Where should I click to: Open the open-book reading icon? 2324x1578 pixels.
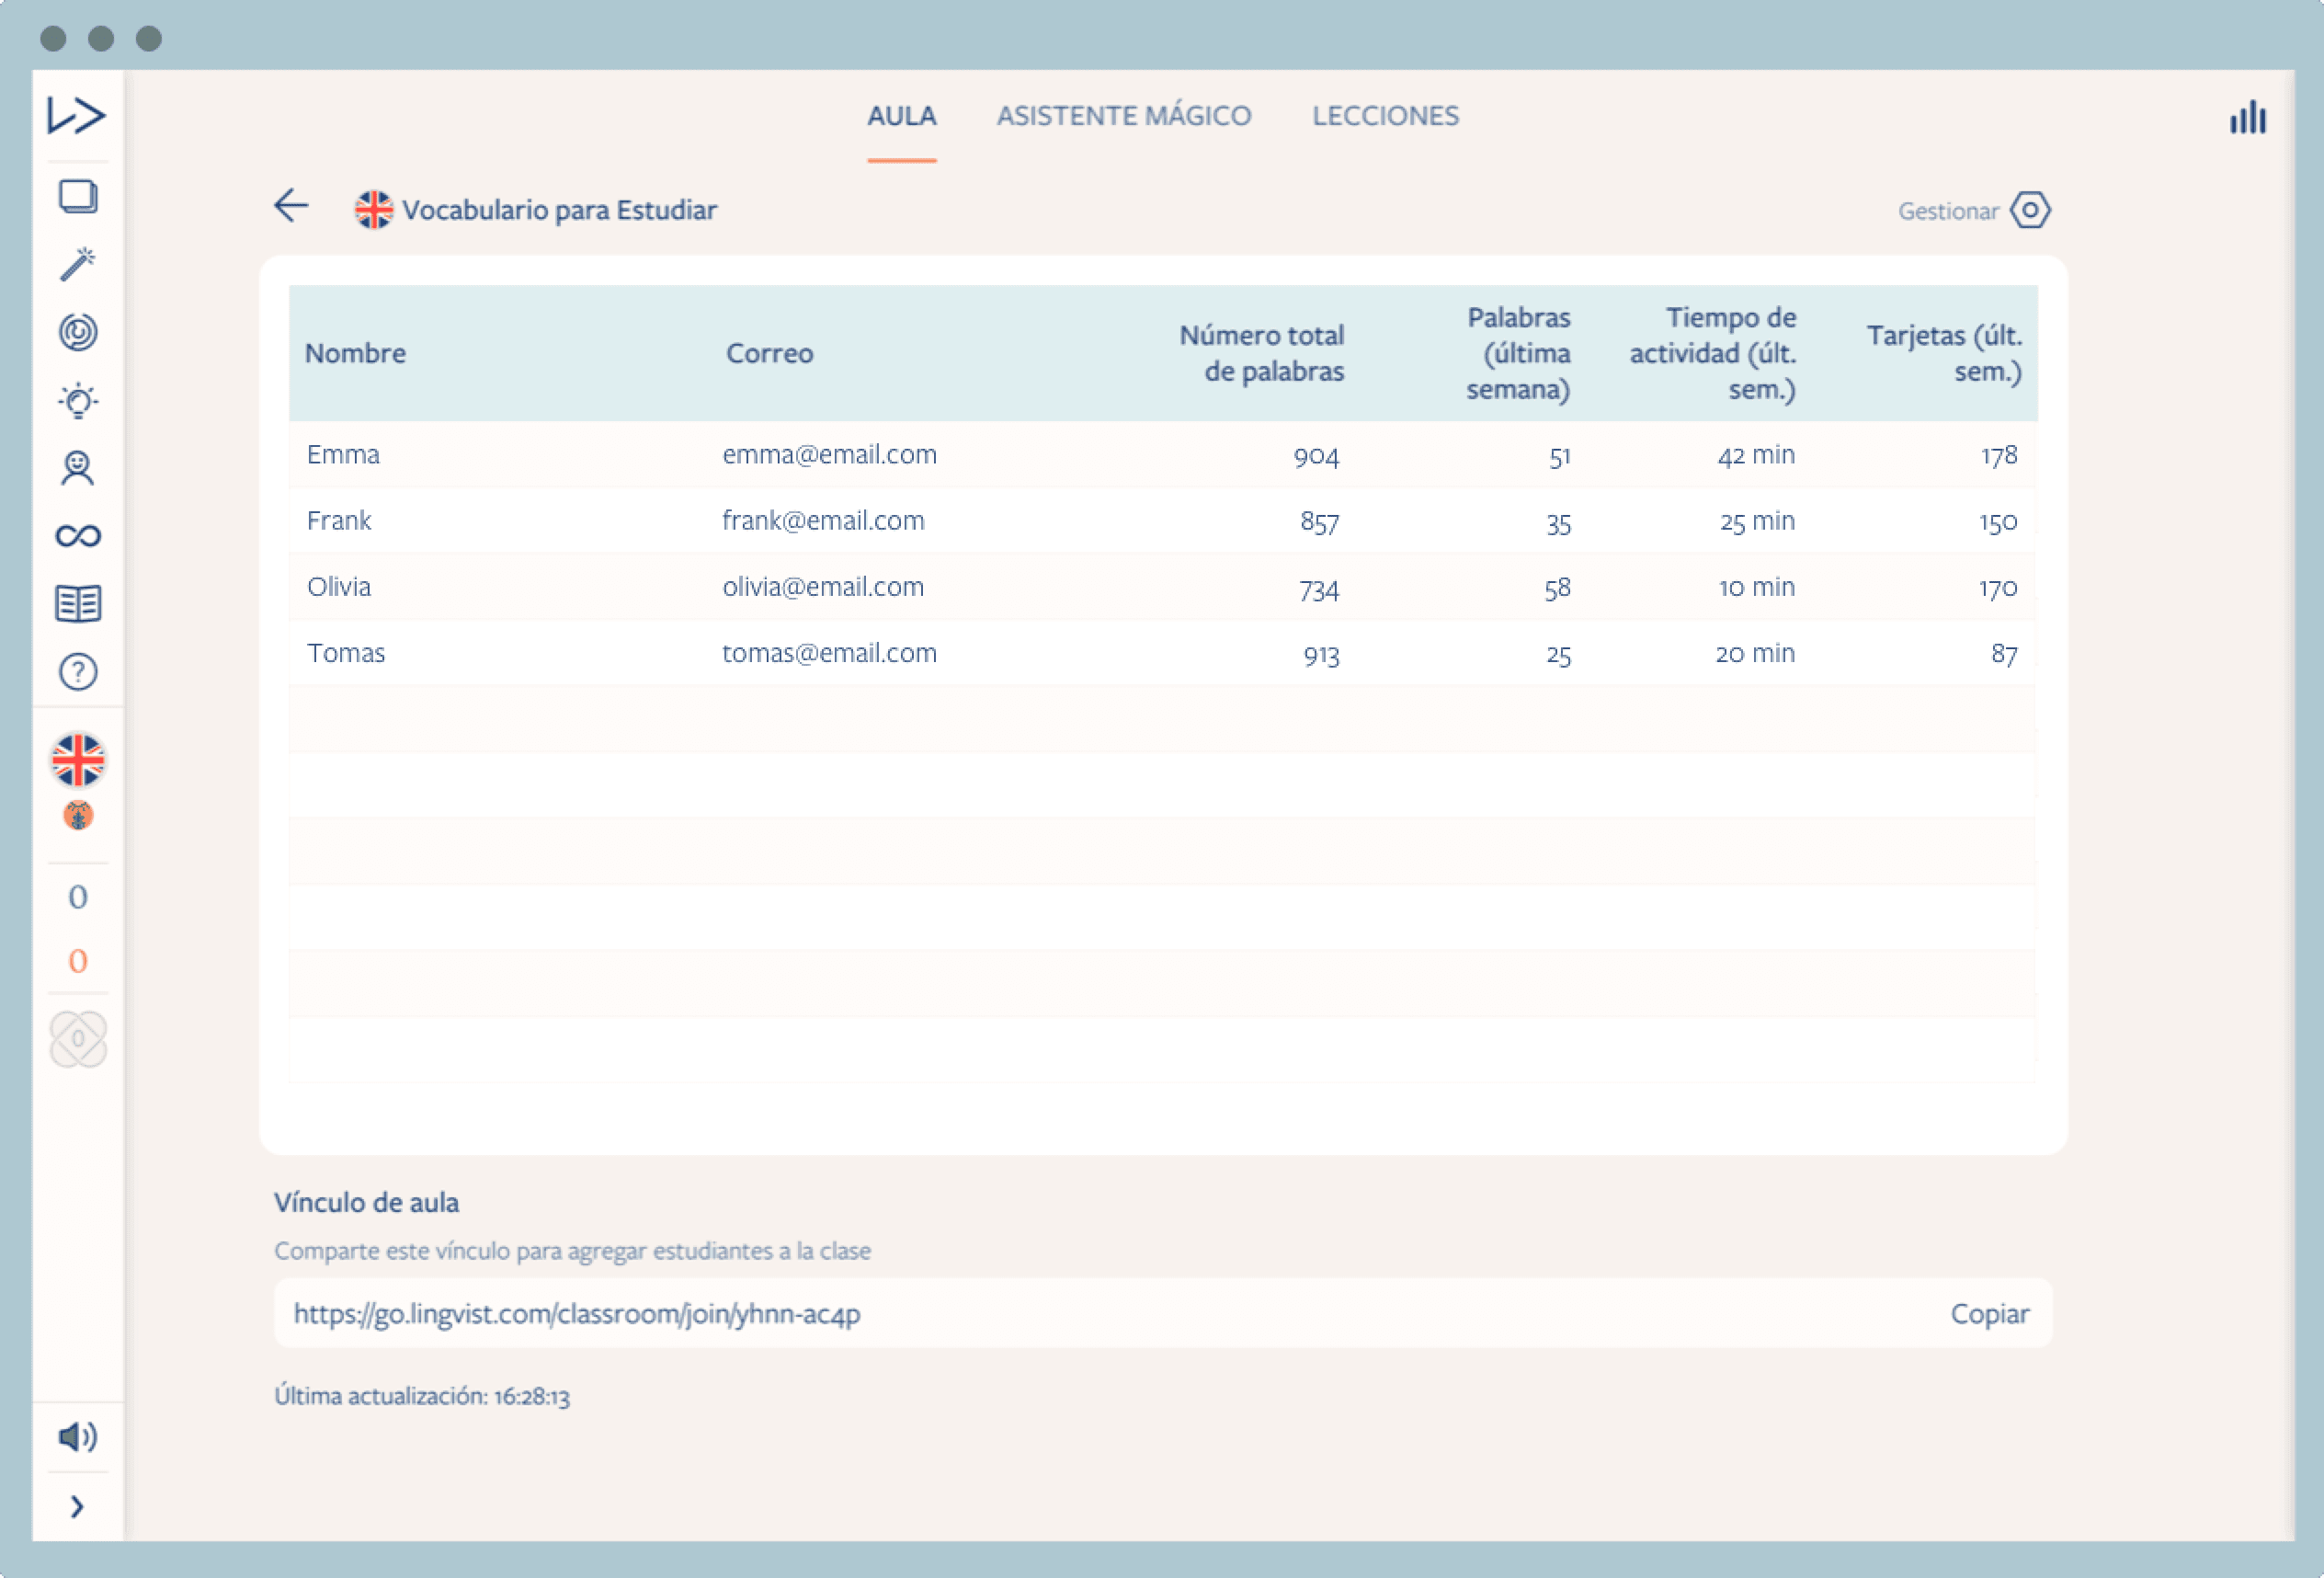click(78, 604)
